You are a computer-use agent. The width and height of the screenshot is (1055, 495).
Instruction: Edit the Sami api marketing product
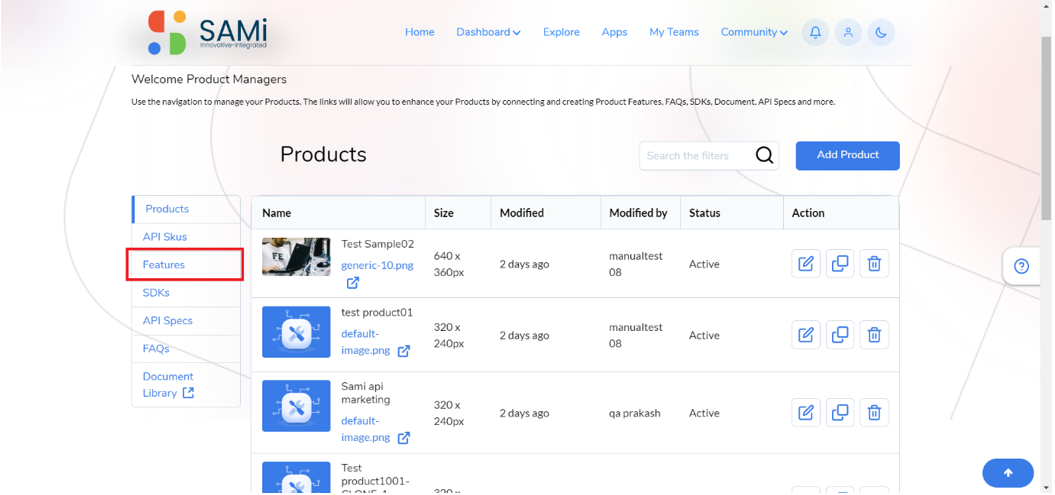806,412
